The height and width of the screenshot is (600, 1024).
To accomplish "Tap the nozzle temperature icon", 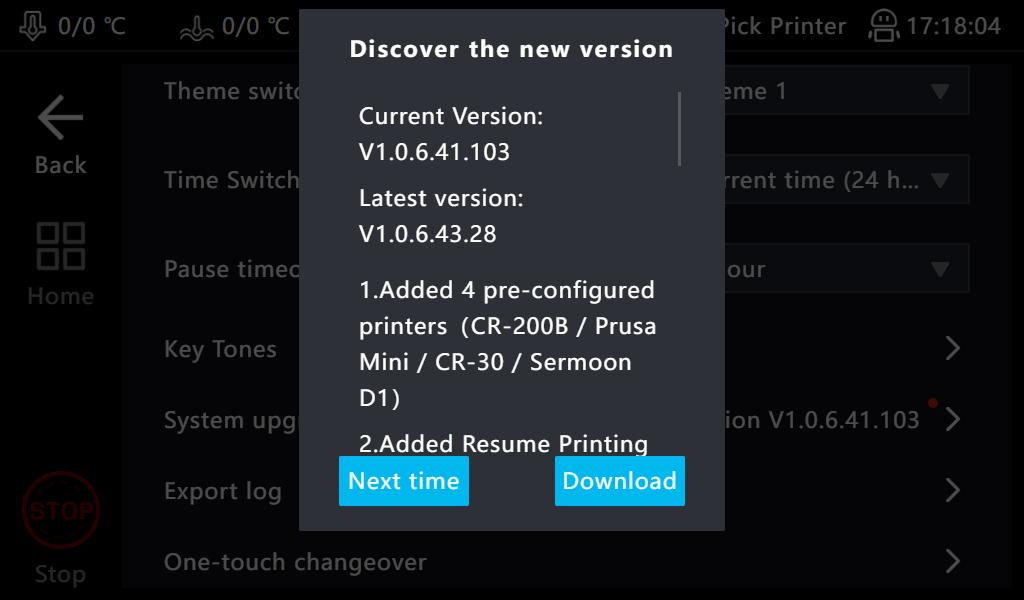I will click(33, 25).
